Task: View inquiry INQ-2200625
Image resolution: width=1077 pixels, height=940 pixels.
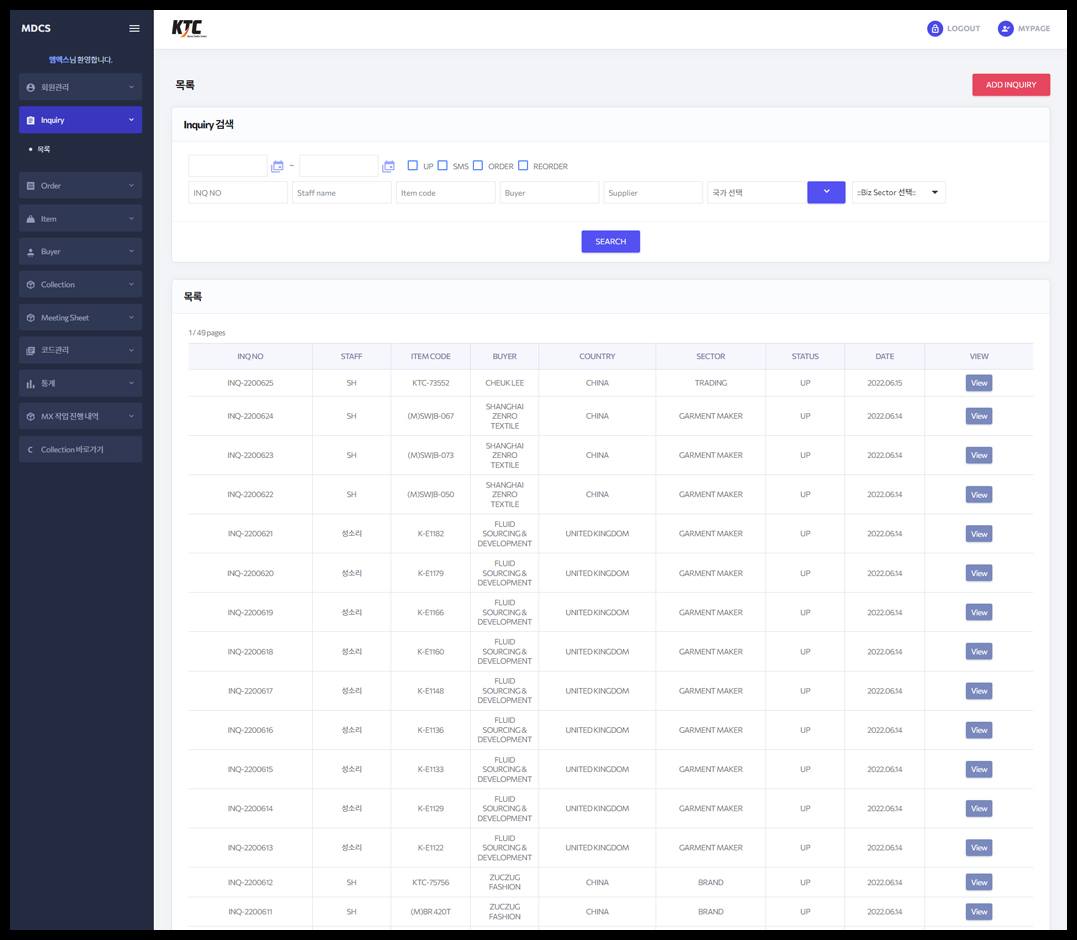Action: tap(979, 383)
